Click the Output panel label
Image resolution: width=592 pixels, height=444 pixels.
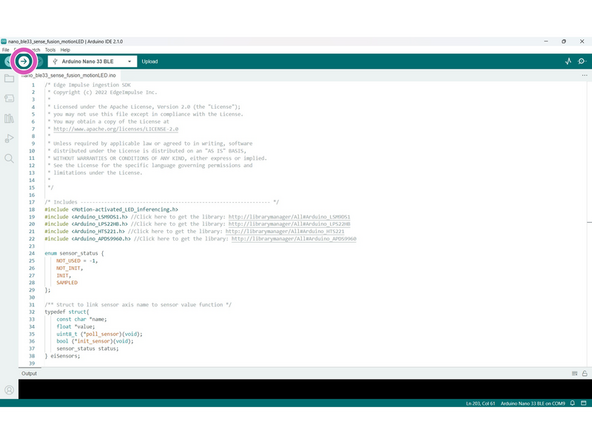29,373
